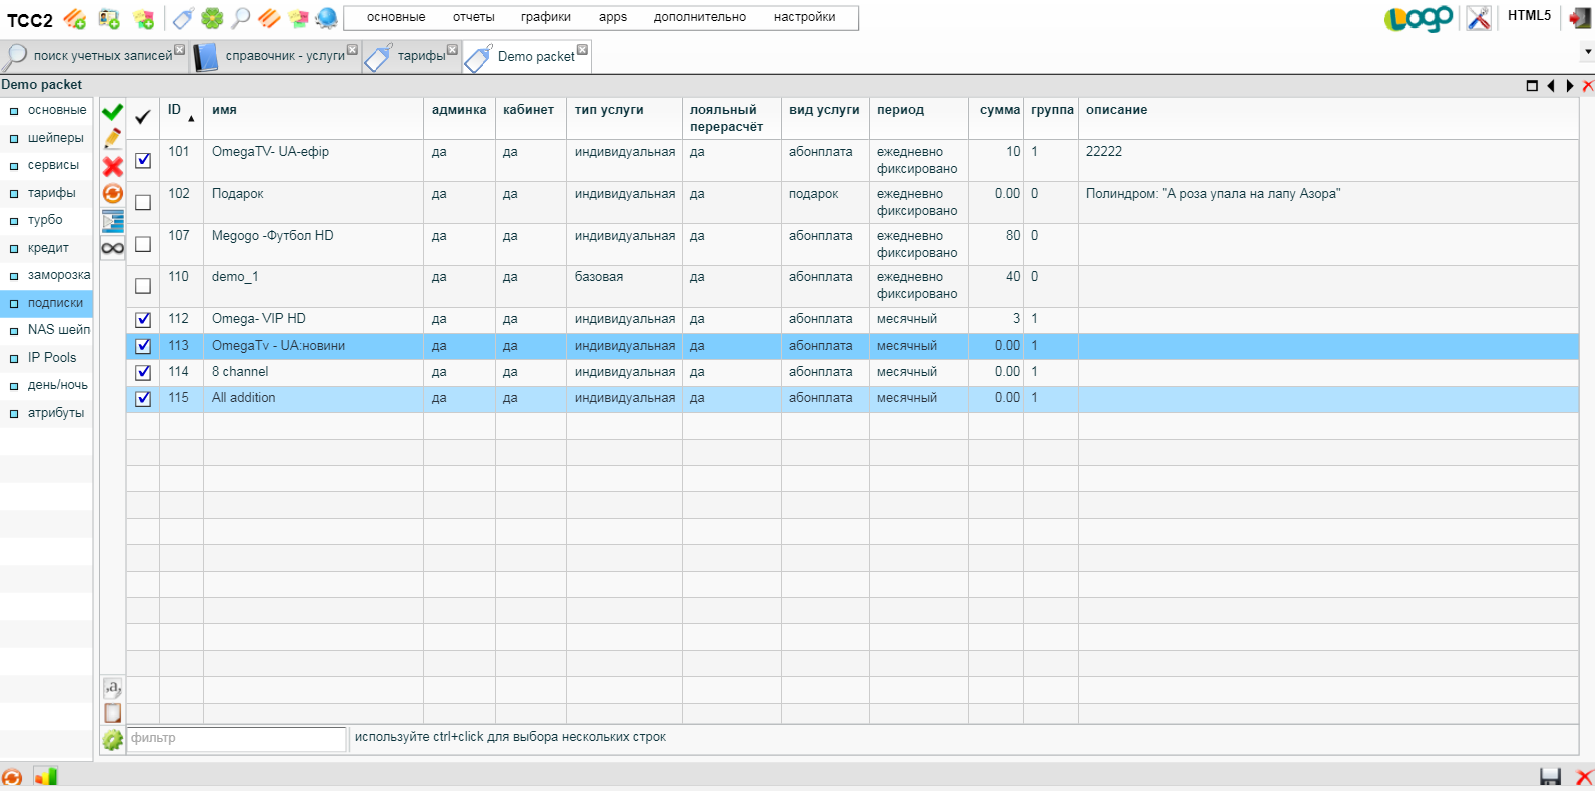Click the floppy disk save icon
The width and height of the screenshot is (1595, 791).
(x=1550, y=777)
